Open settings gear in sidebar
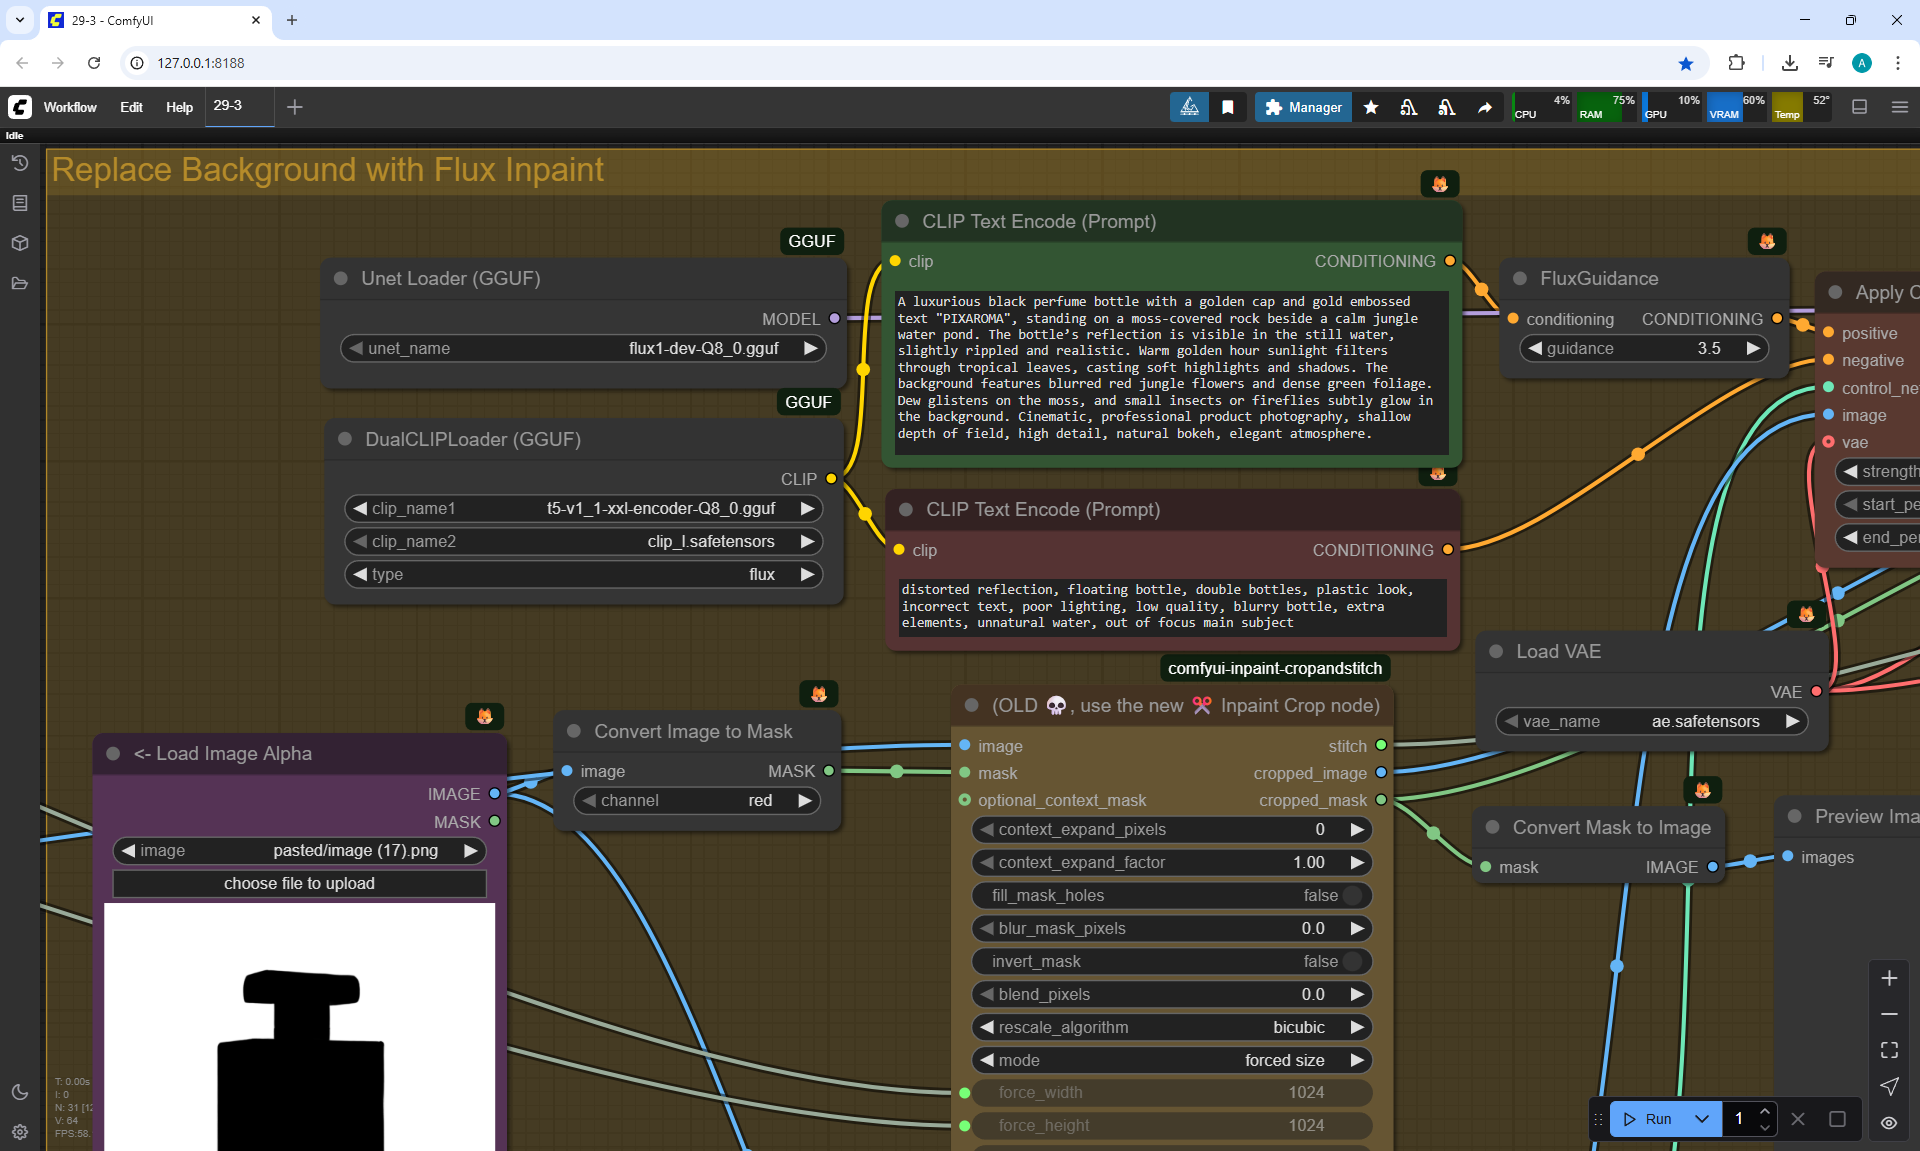 (x=19, y=1132)
